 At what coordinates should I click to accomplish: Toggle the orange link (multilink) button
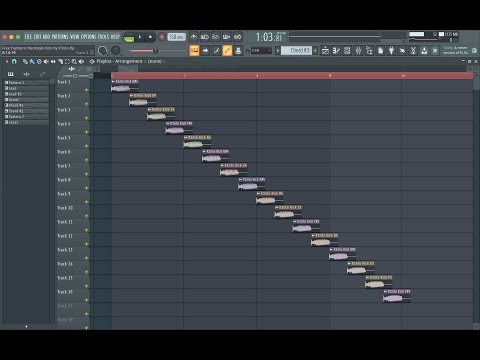point(227,51)
